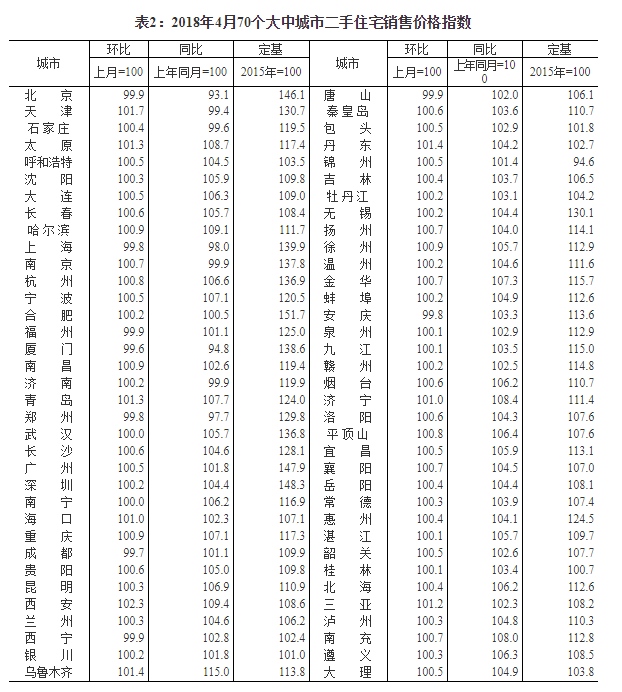Click the left '2015年=100' subheader
This screenshot has width=622, height=692.
point(271,72)
